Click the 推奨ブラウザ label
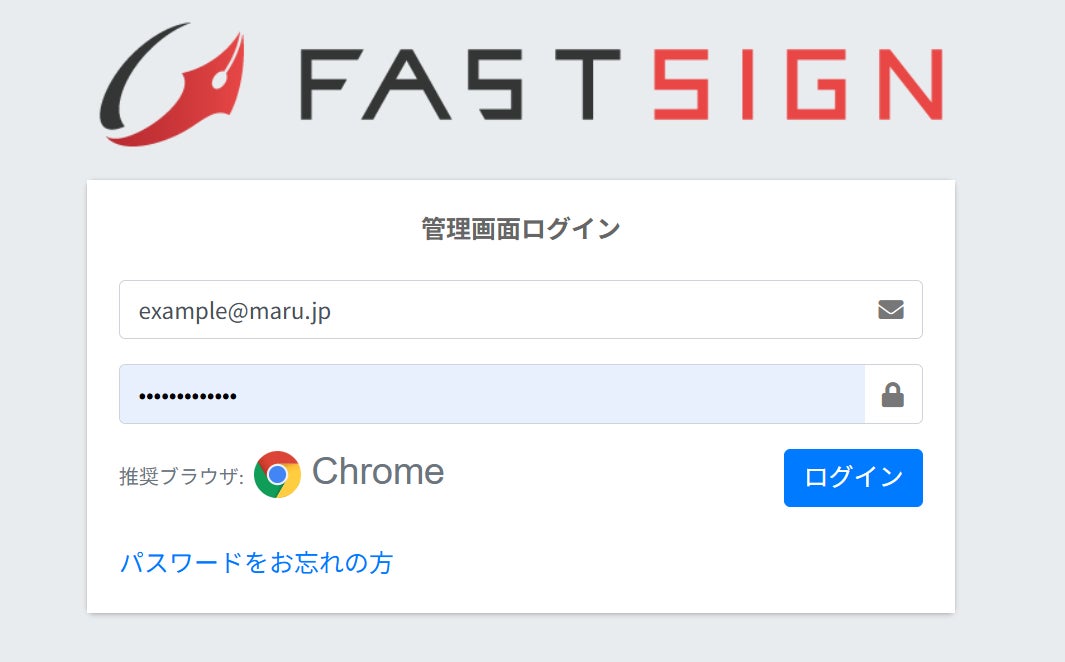The height and width of the screenshot is (662, 1065). [181, 477]
